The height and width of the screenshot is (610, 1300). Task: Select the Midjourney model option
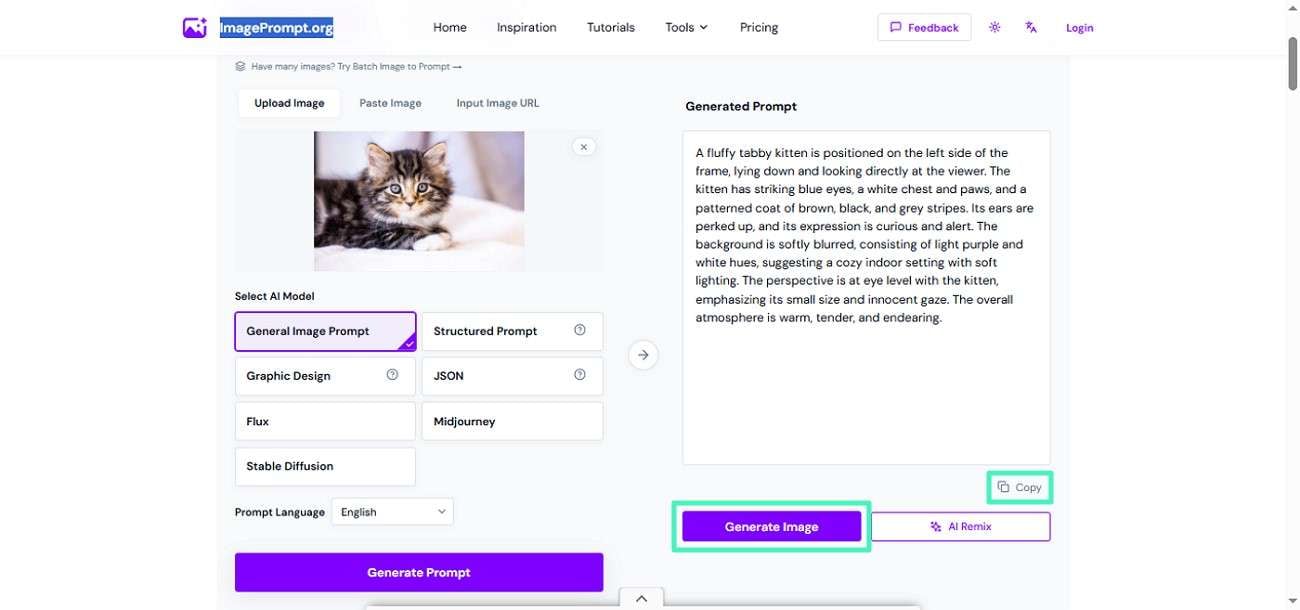click(x=512, y=421)
